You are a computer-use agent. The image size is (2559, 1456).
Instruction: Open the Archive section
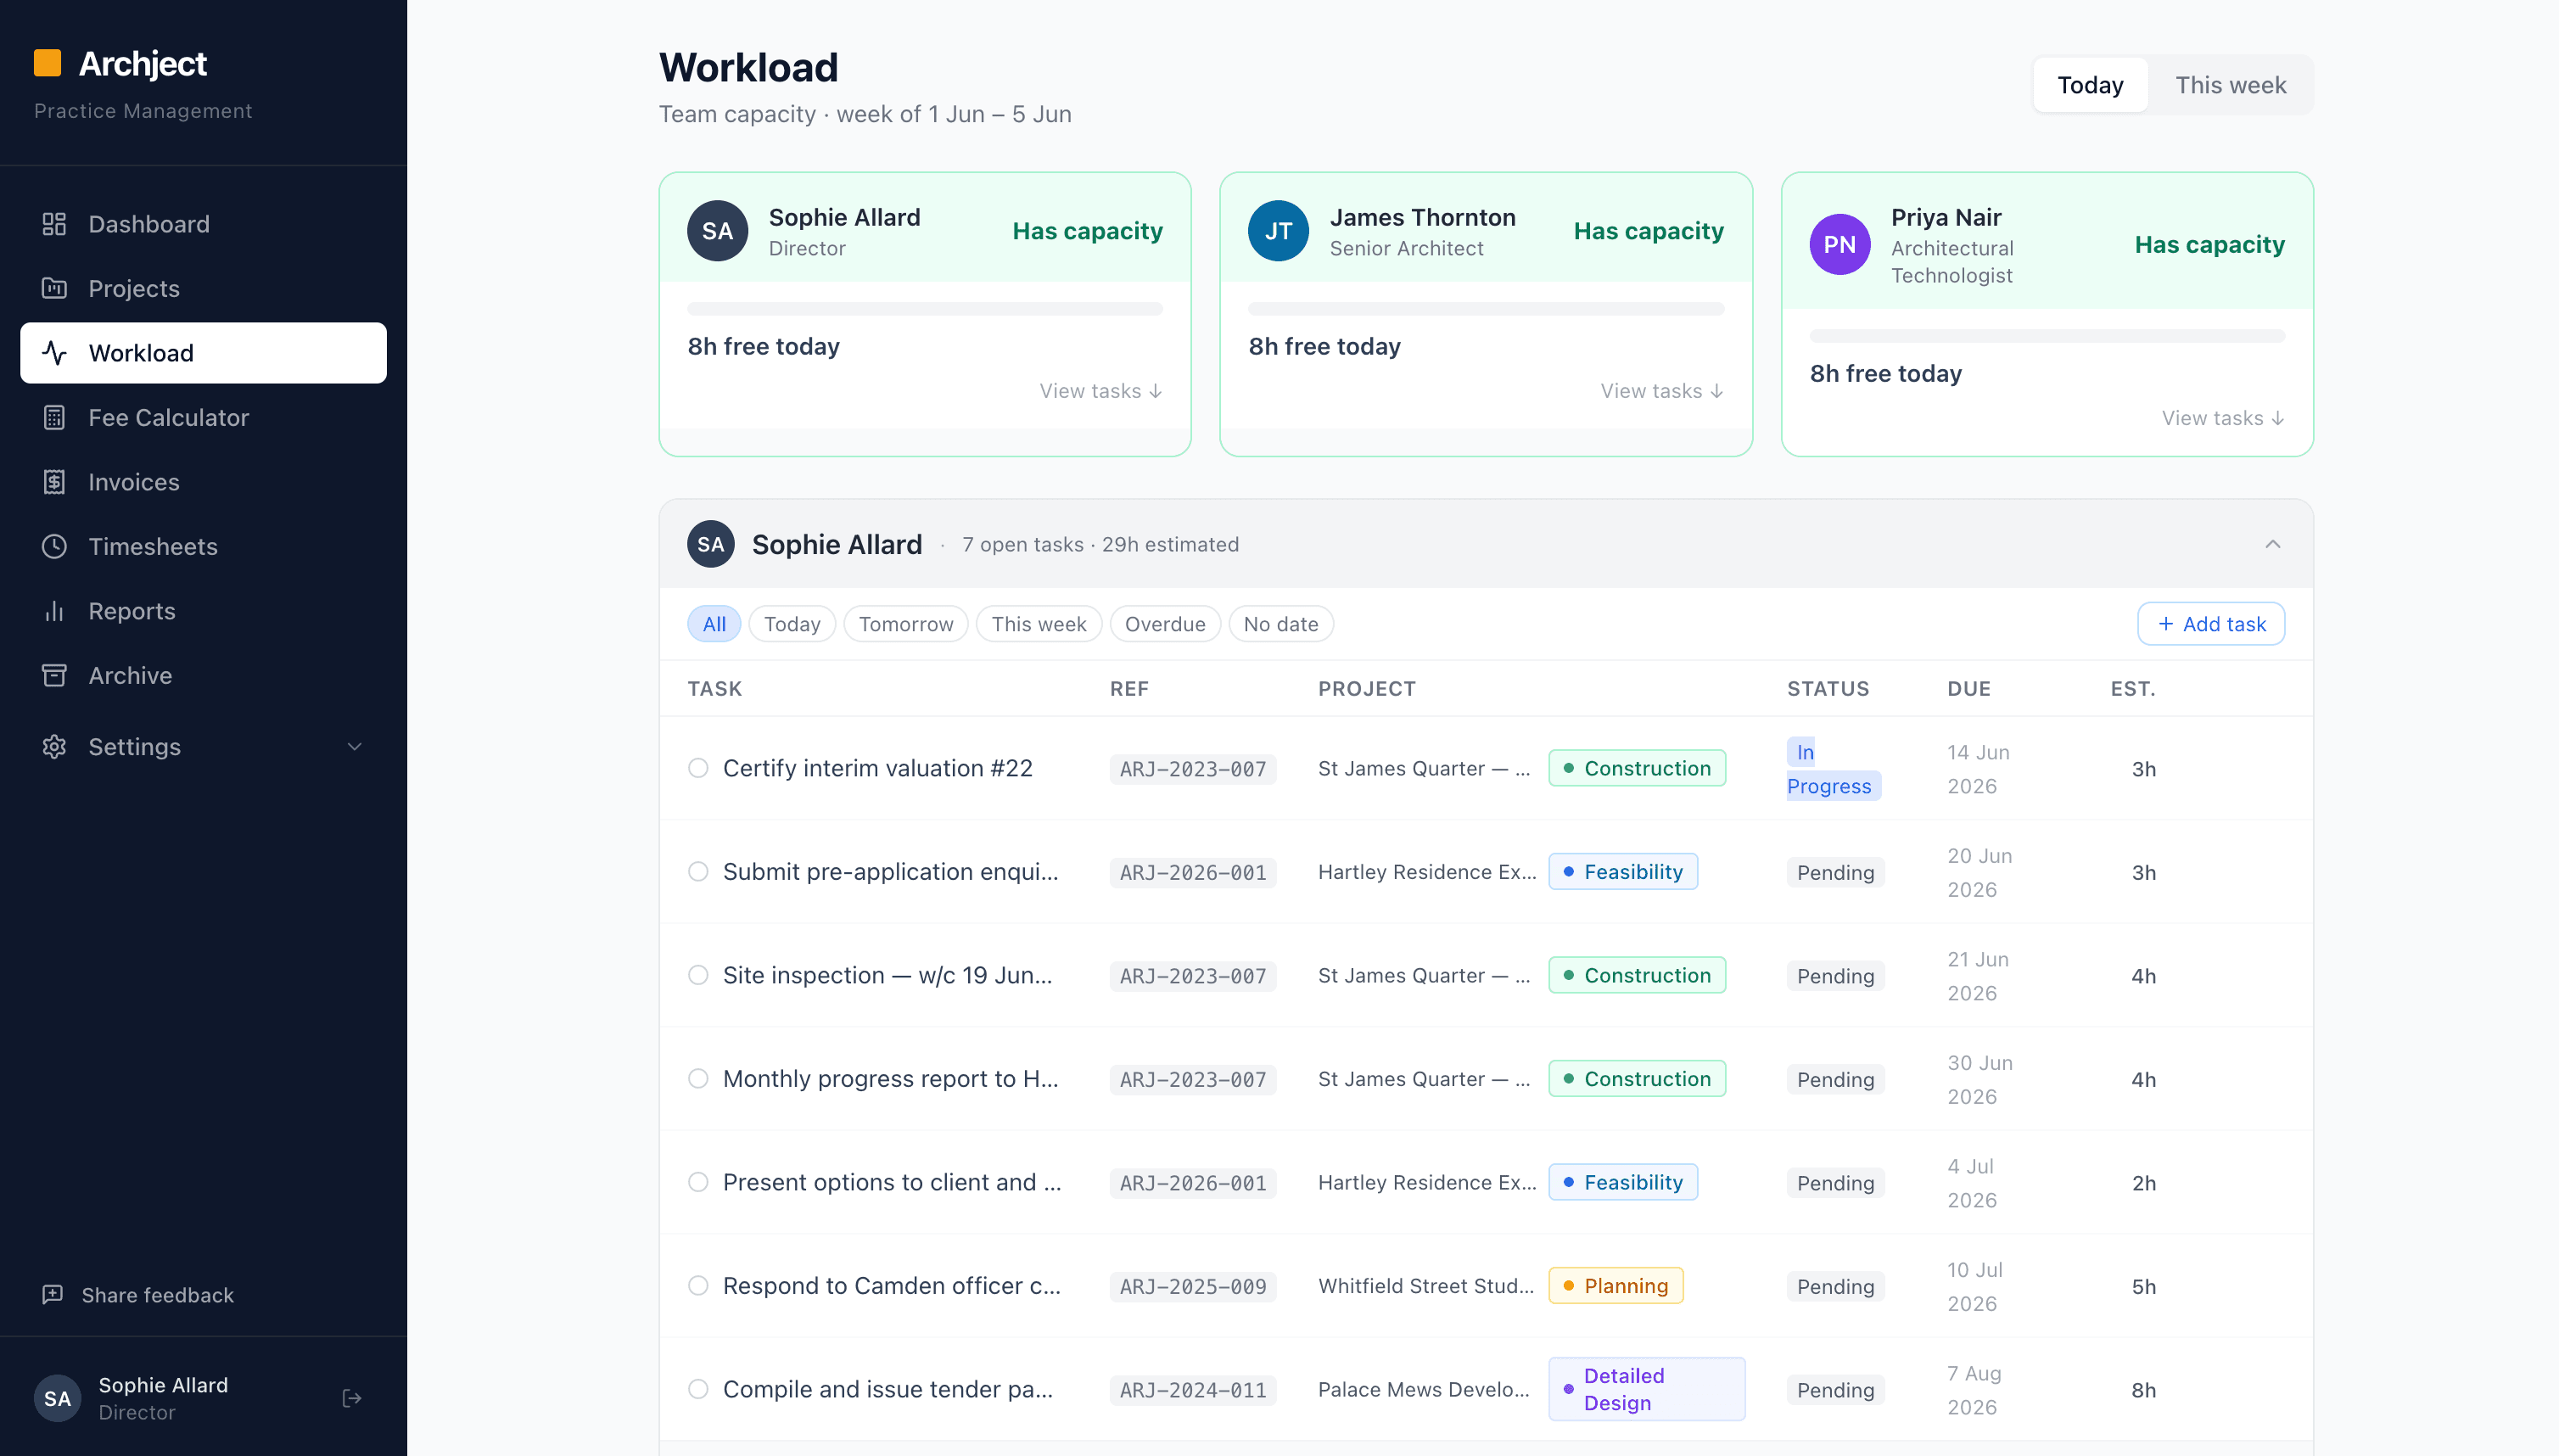coord(203,675)
